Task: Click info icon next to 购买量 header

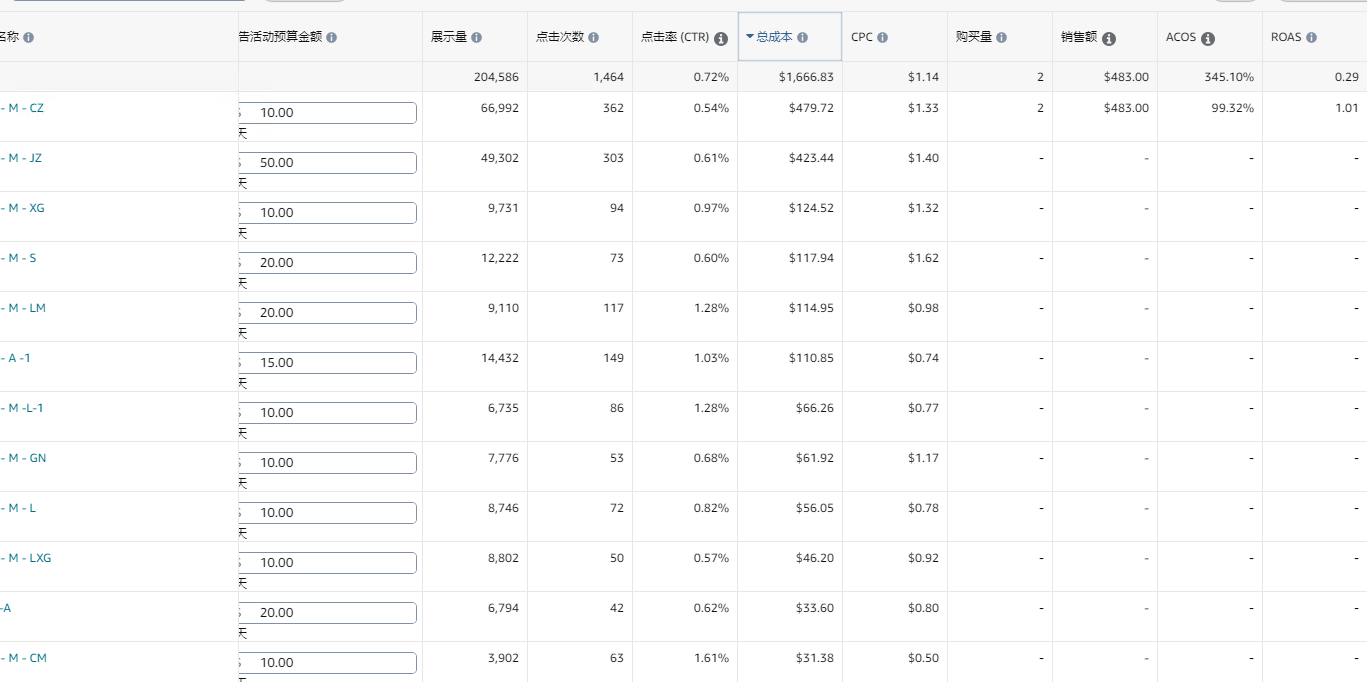Action: click(1001, 38)
